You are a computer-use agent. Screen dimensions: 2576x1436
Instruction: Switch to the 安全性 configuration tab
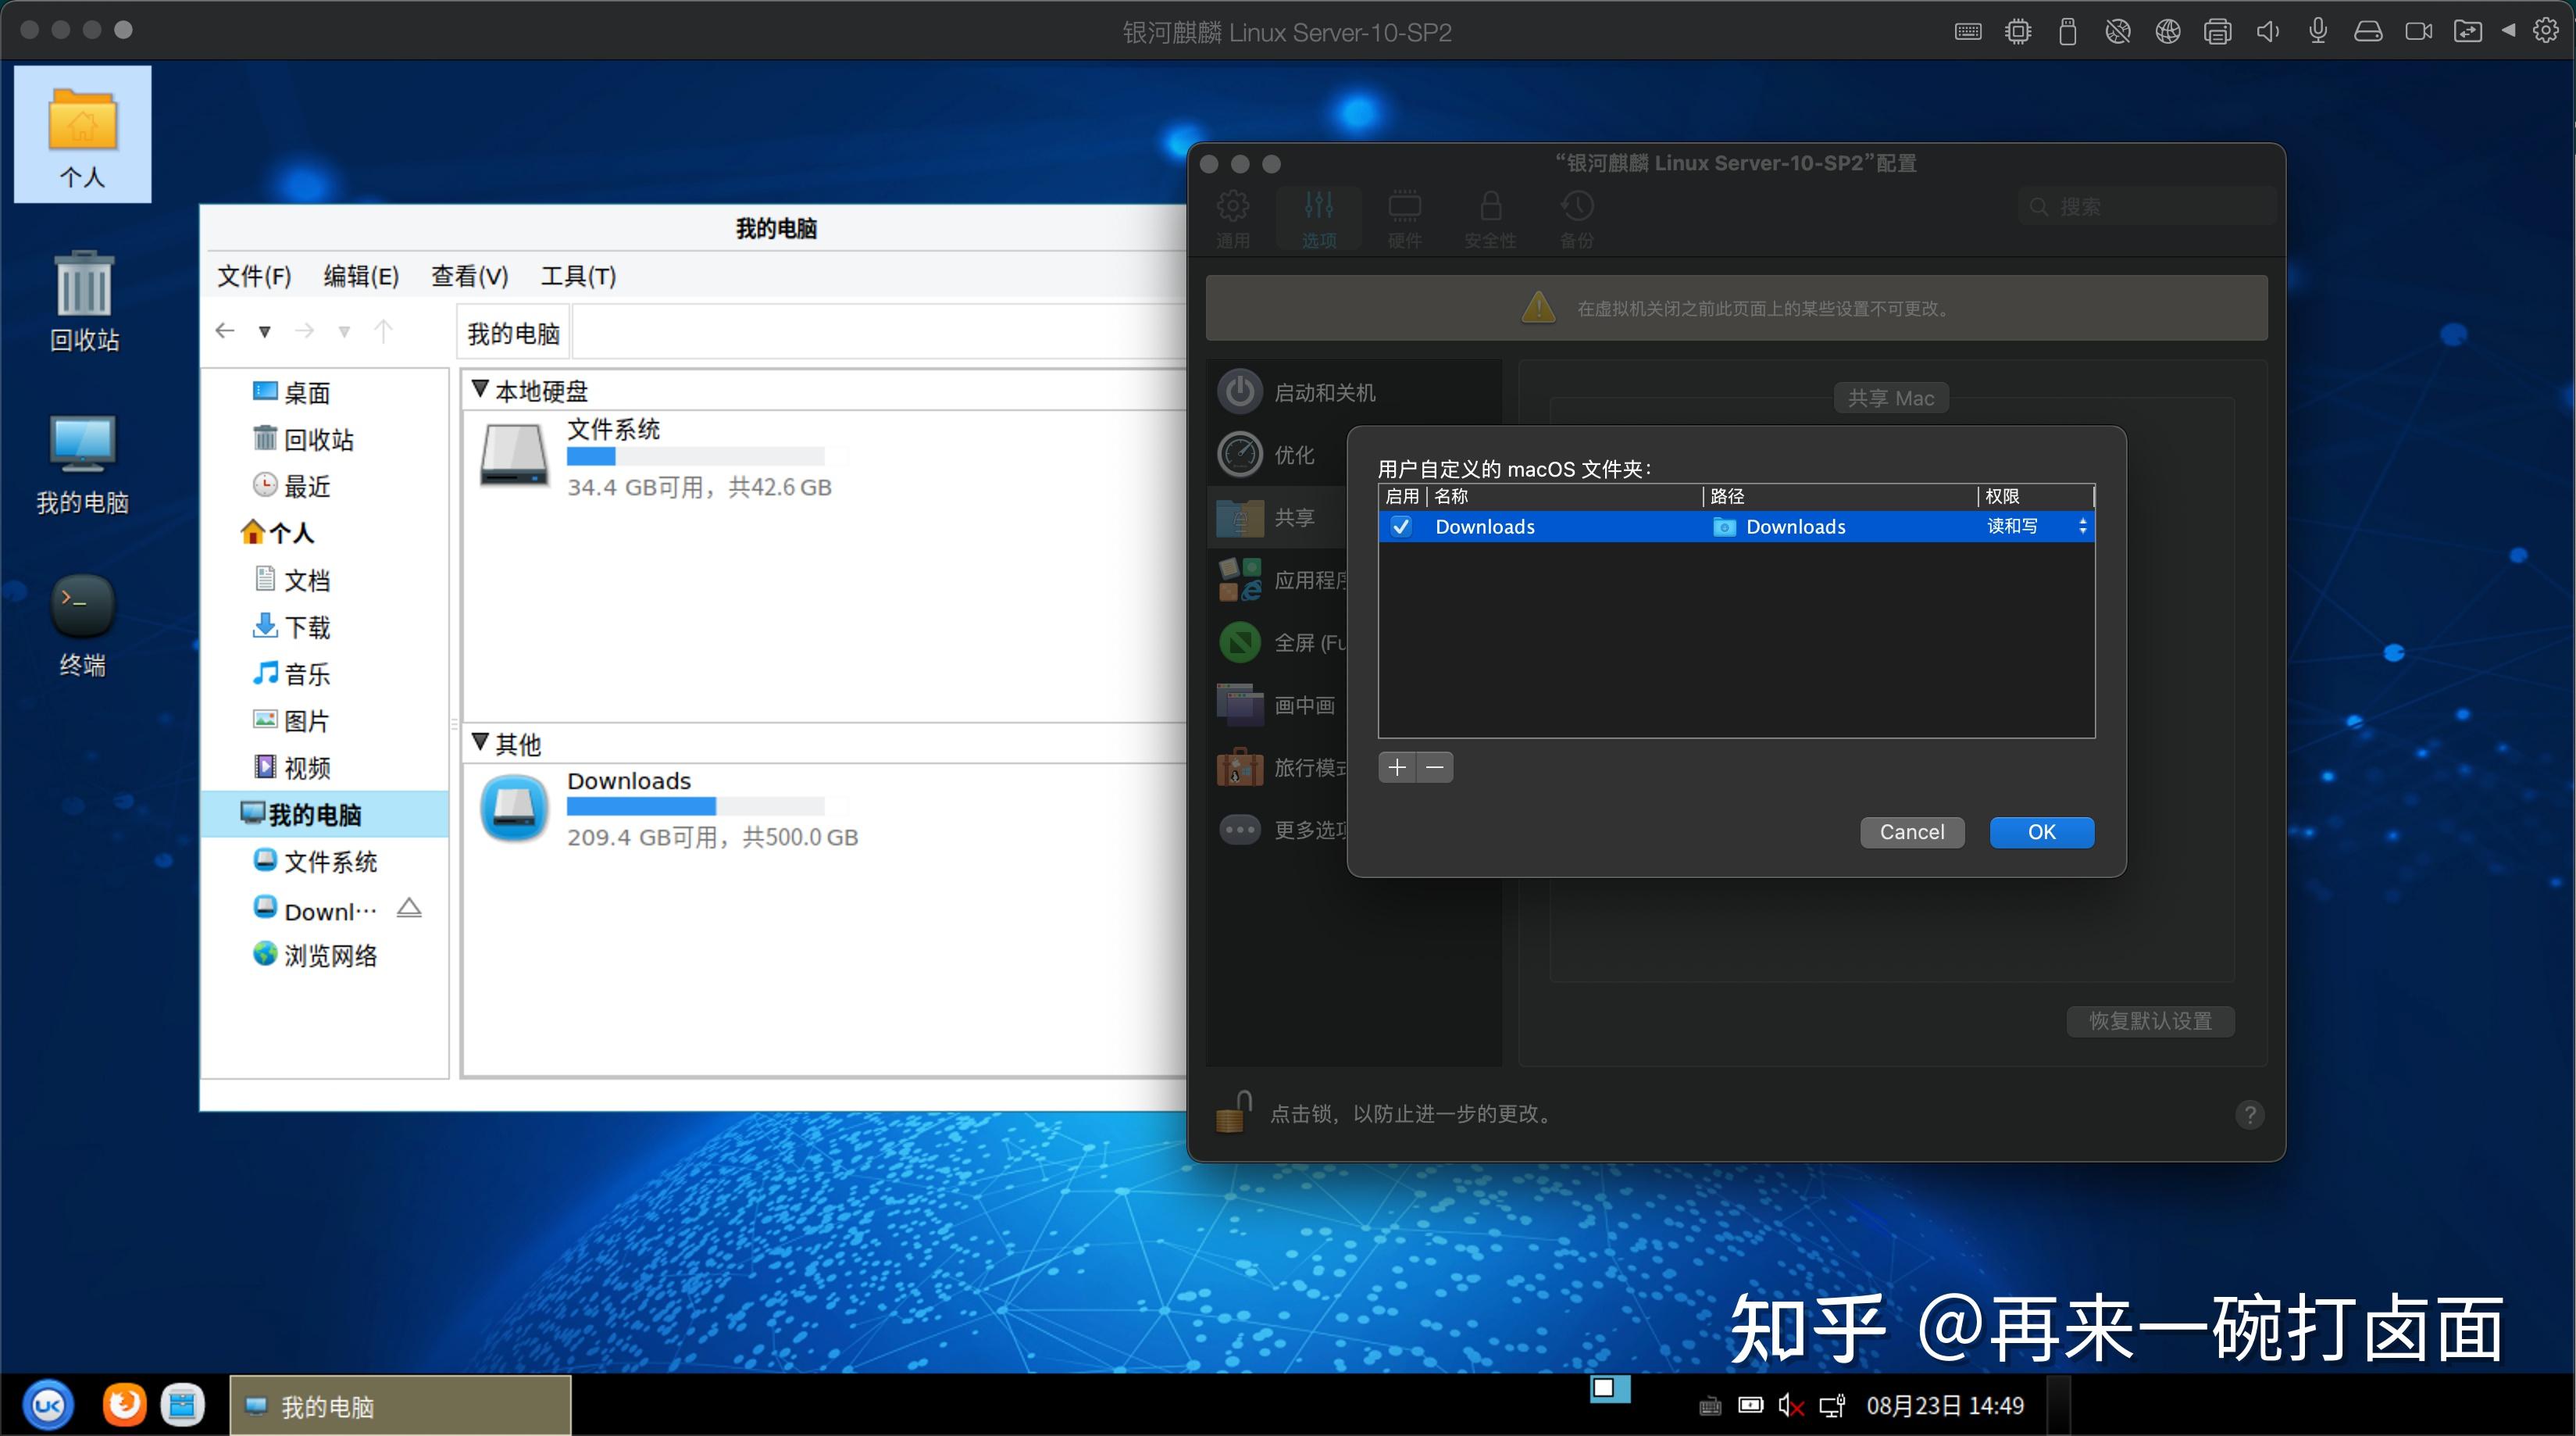[1490, 218]
